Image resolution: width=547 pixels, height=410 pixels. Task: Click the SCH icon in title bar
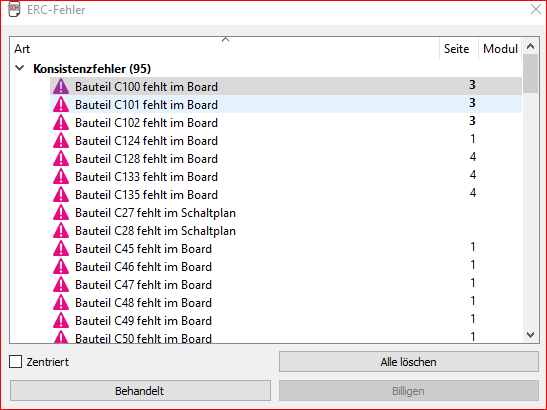(14, 9)
